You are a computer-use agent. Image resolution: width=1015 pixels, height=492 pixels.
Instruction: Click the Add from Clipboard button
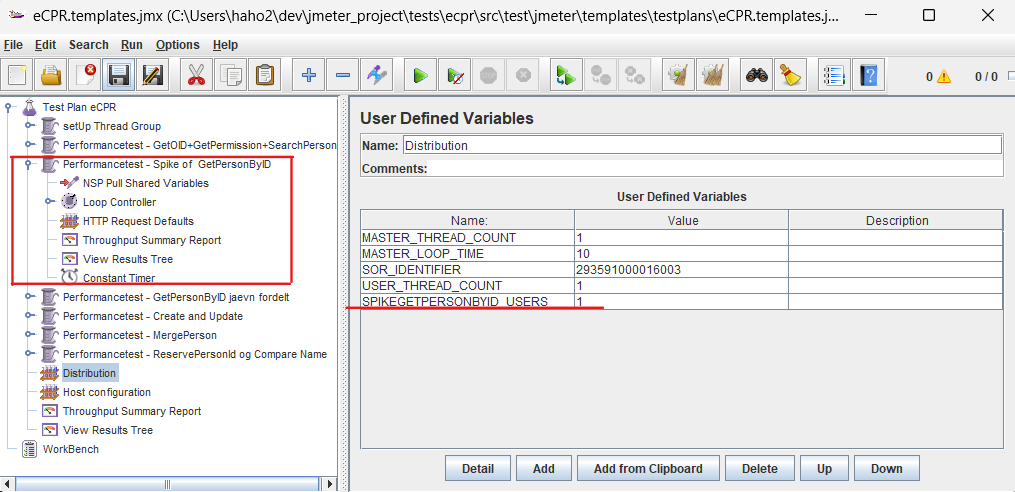tap(647, 468)
